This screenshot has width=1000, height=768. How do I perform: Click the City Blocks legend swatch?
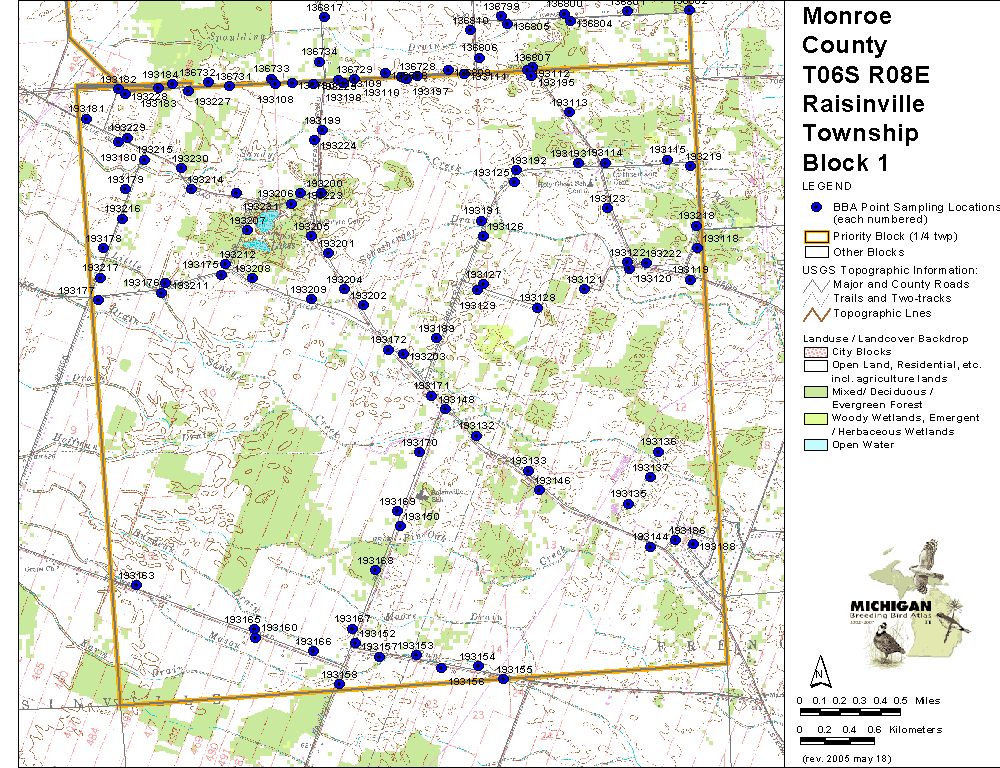[816, 352]
